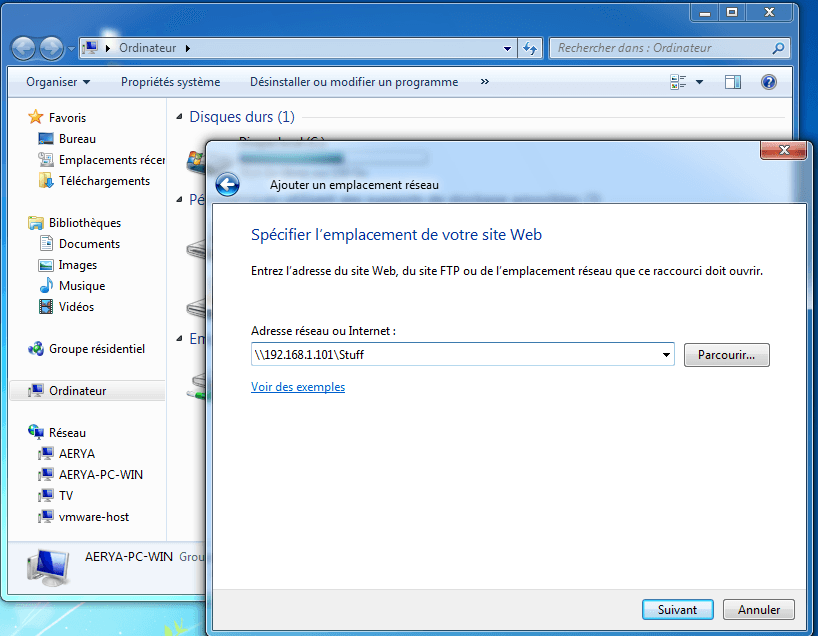Click the back arrow in the network wizard
Viewport: 818px width, 636px height.
pos(227,185)
